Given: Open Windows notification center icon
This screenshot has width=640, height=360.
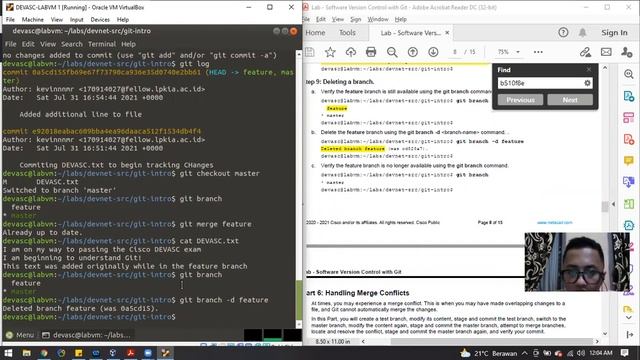Looking at the screenshot, I should coord(624,353).
